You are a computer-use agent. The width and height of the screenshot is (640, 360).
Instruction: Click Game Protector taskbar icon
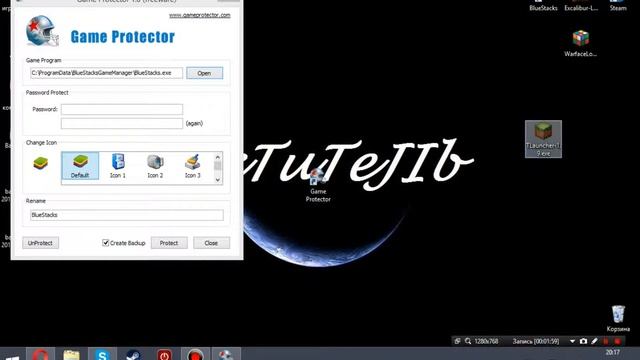(x=226, y=354)
